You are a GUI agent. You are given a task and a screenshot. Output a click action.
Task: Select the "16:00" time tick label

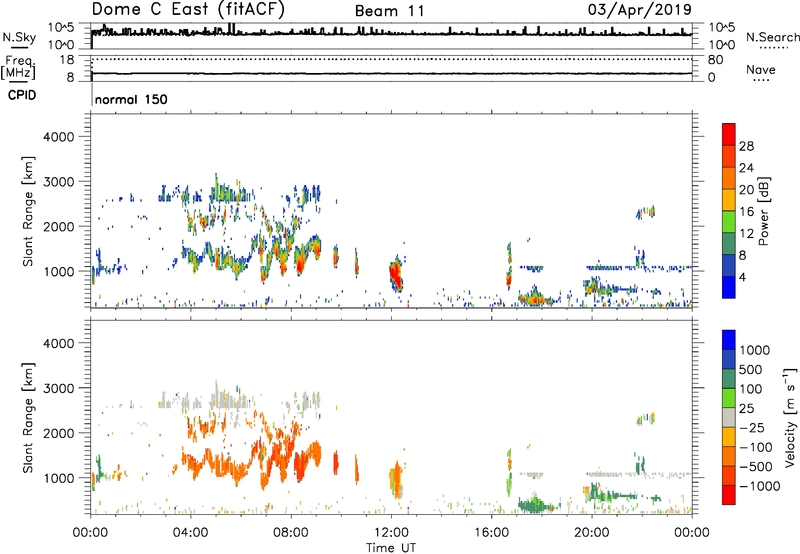tap(491, 533)
